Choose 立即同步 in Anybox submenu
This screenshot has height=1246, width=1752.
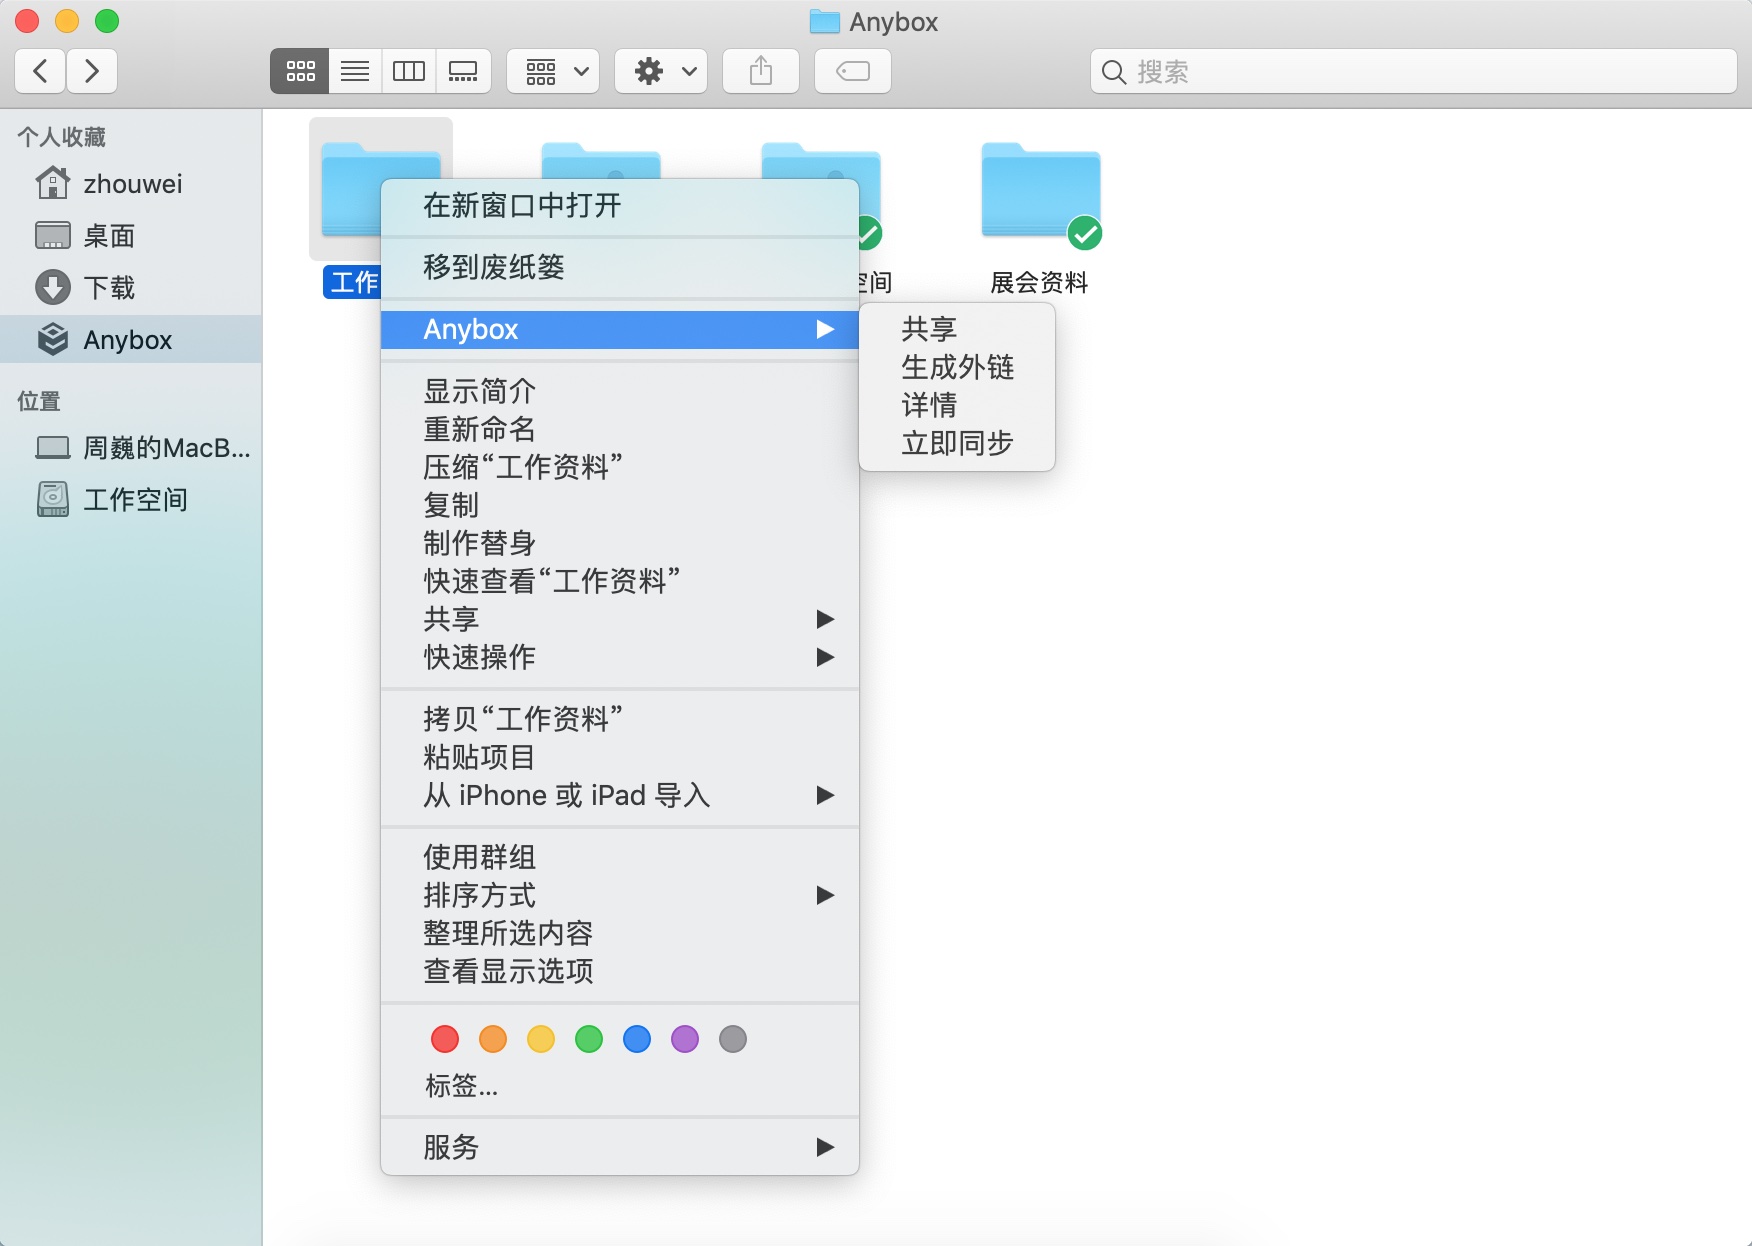pyautogui.click(x=957, y=443)
